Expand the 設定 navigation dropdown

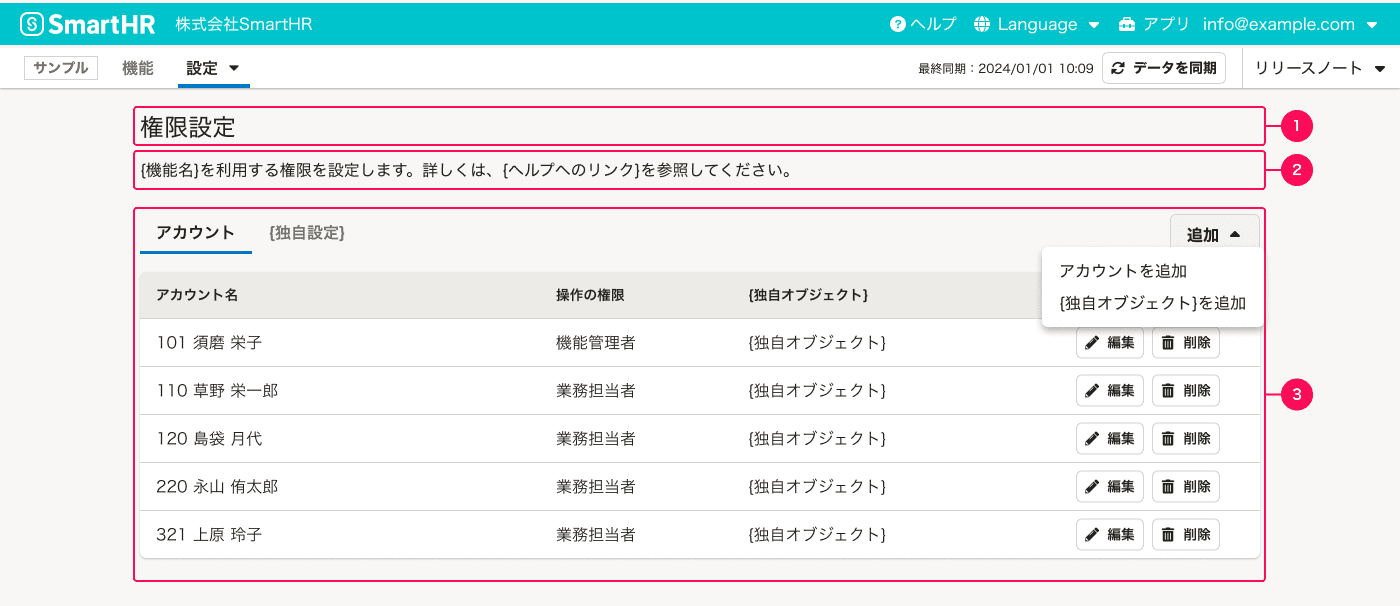pos(213,67)
